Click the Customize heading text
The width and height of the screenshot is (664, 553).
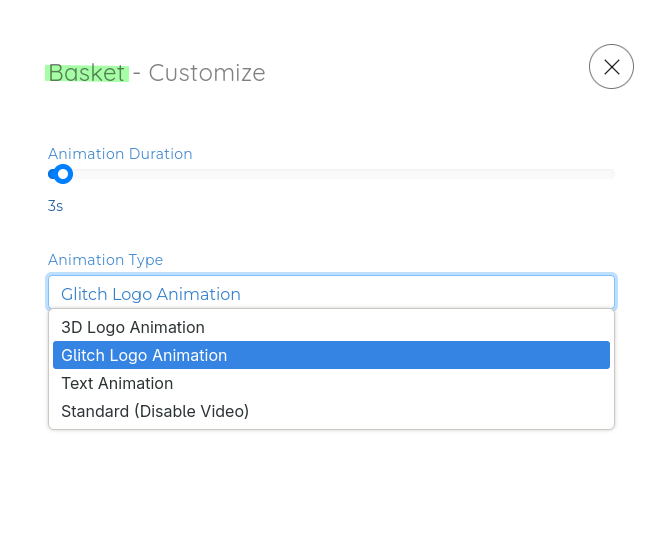(x=207, y=73)
